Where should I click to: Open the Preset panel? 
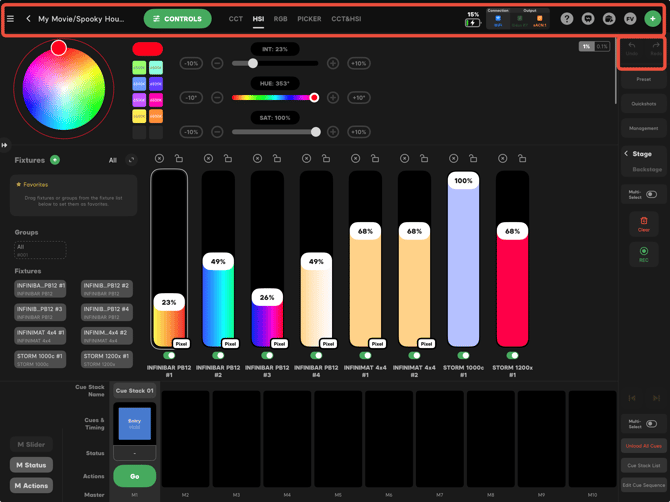[644, 79]
